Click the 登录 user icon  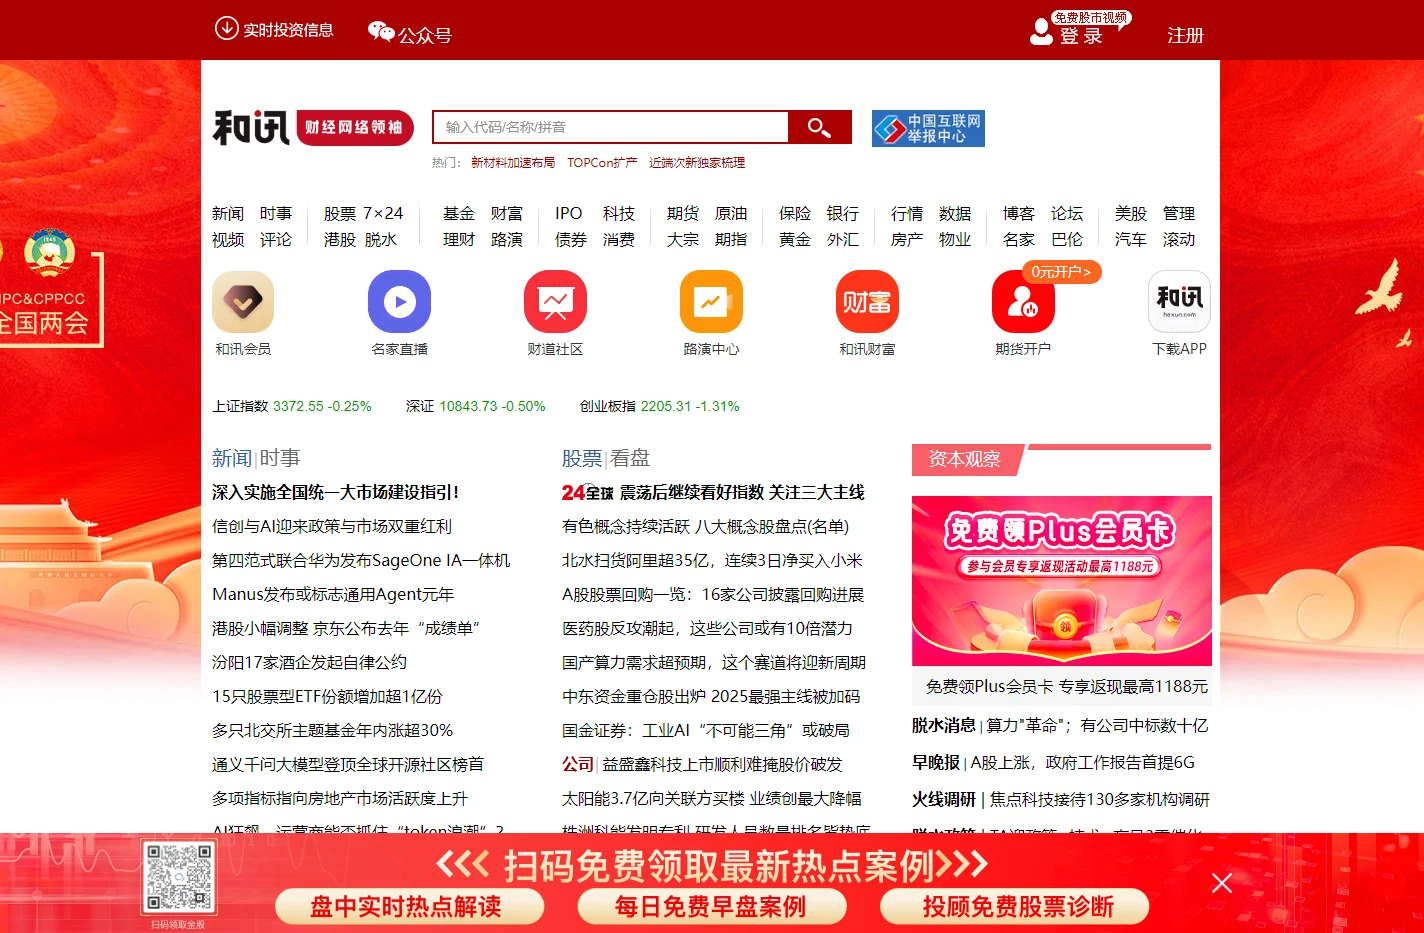pos(1041,32)
